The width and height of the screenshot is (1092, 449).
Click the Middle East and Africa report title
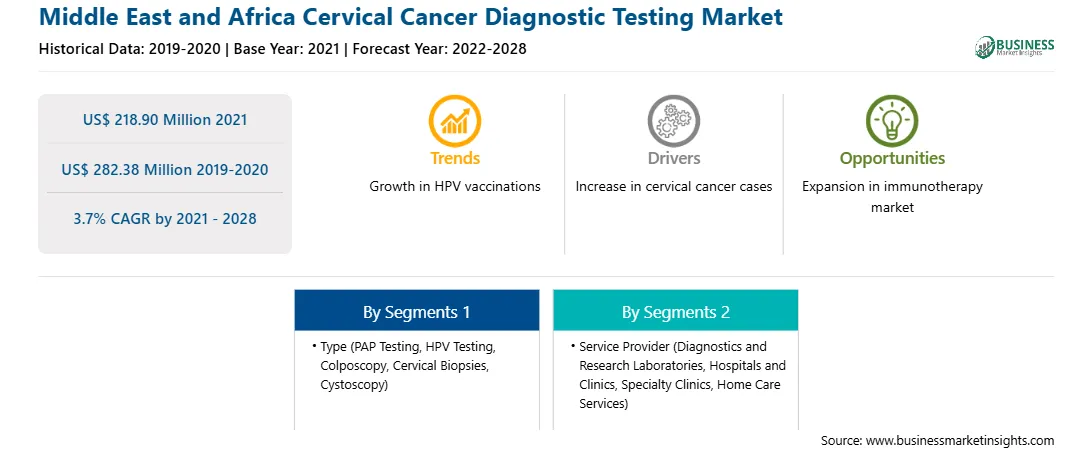(411, 17)
